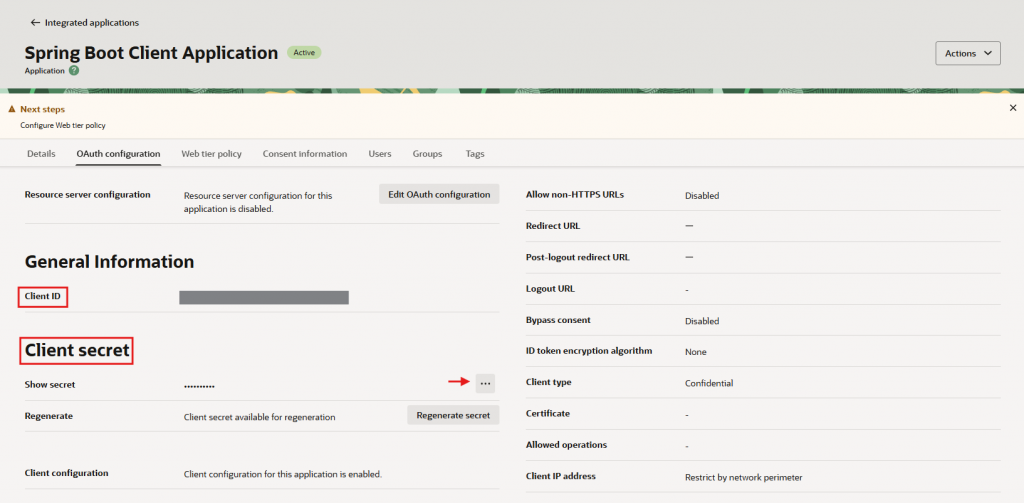Click 'Resource server configuration for this application is disabled' text
The image size is (1024, 503).
click(259, 203)
